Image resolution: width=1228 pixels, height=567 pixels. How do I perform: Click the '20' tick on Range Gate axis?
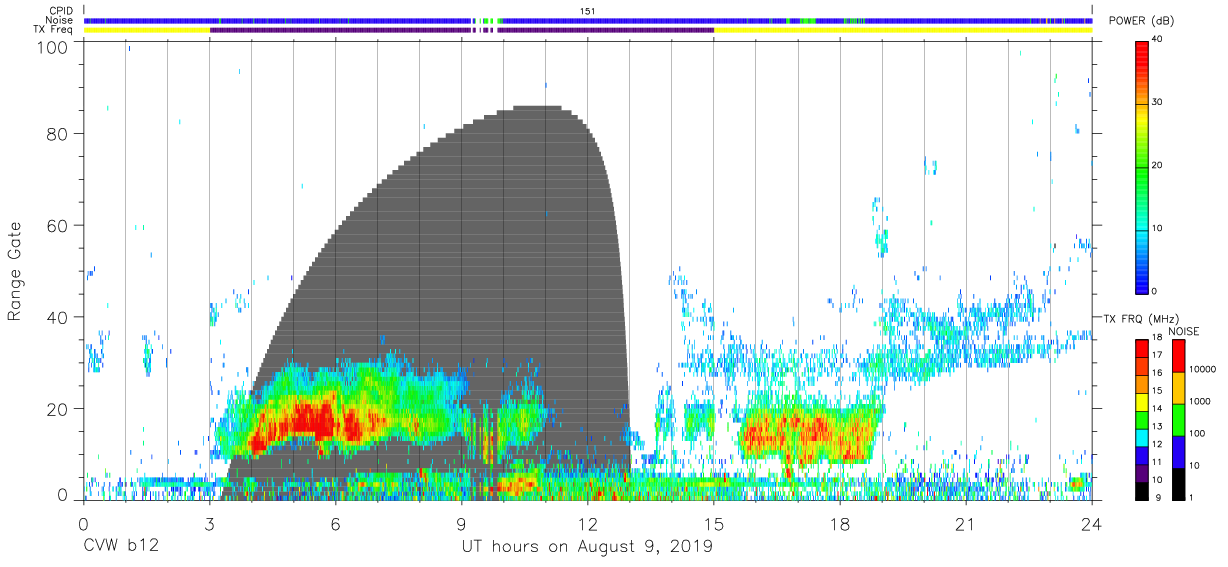click(58, 409)
